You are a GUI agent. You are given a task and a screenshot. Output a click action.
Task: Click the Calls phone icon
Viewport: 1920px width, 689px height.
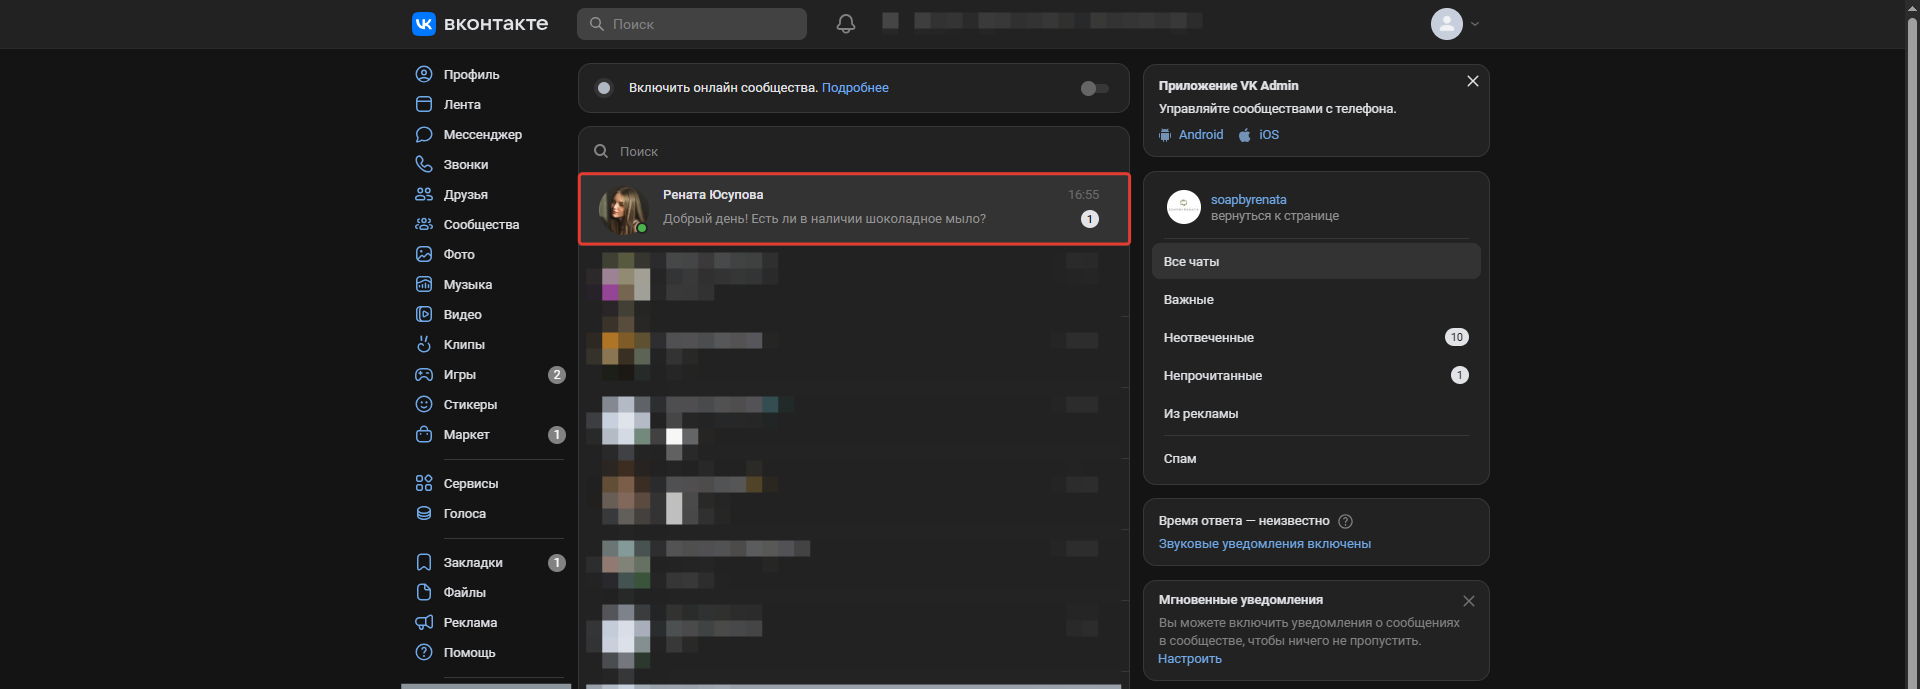424,165
